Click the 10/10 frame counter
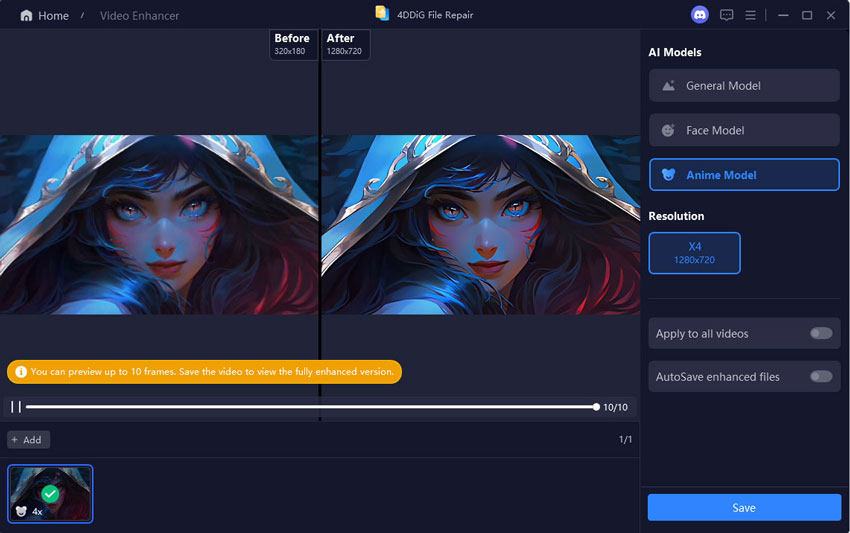This screenshot has height=533, width=850. (615, 407)
